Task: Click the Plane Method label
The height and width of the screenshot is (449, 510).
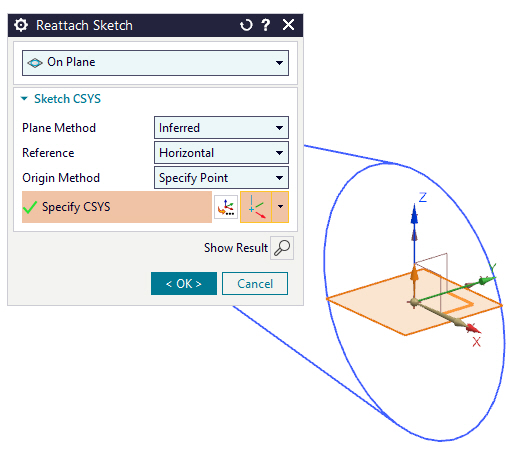Action: click(59, 128)
